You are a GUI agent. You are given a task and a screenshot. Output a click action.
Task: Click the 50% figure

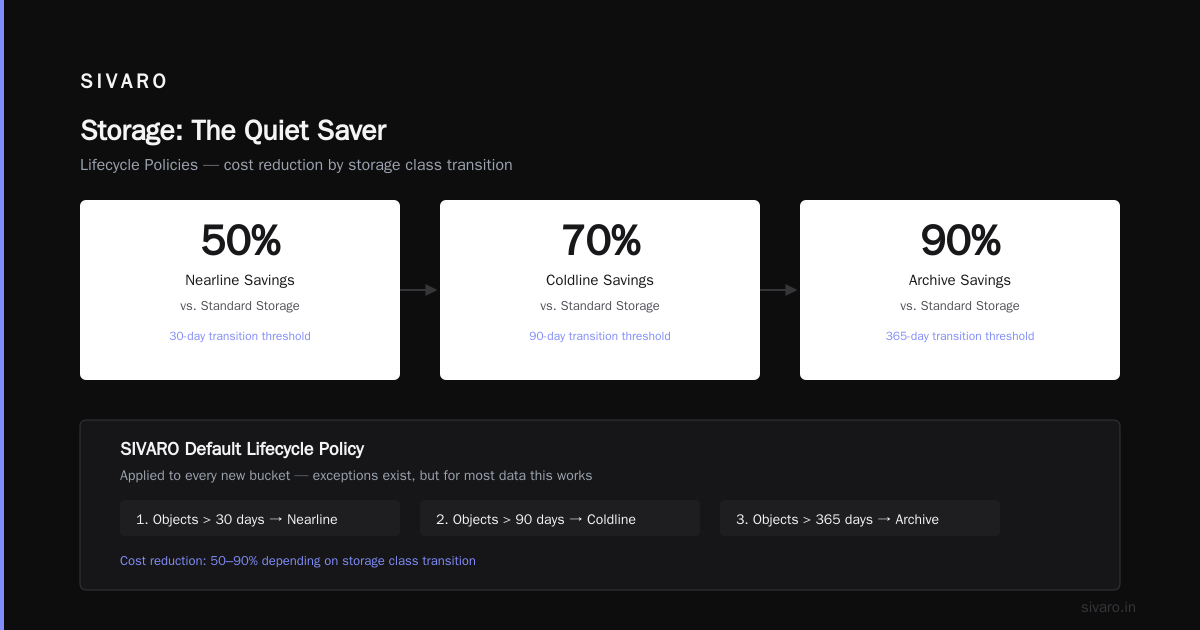(x=240, y=241)
